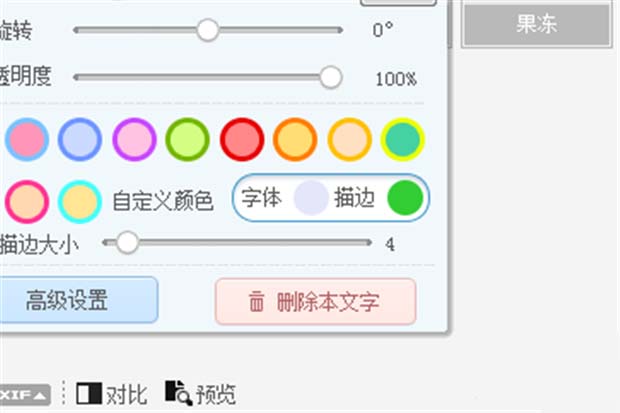Select the light blue color preset circle
The height and width of the screenshot is (413, 620).
tap(80, 139)
